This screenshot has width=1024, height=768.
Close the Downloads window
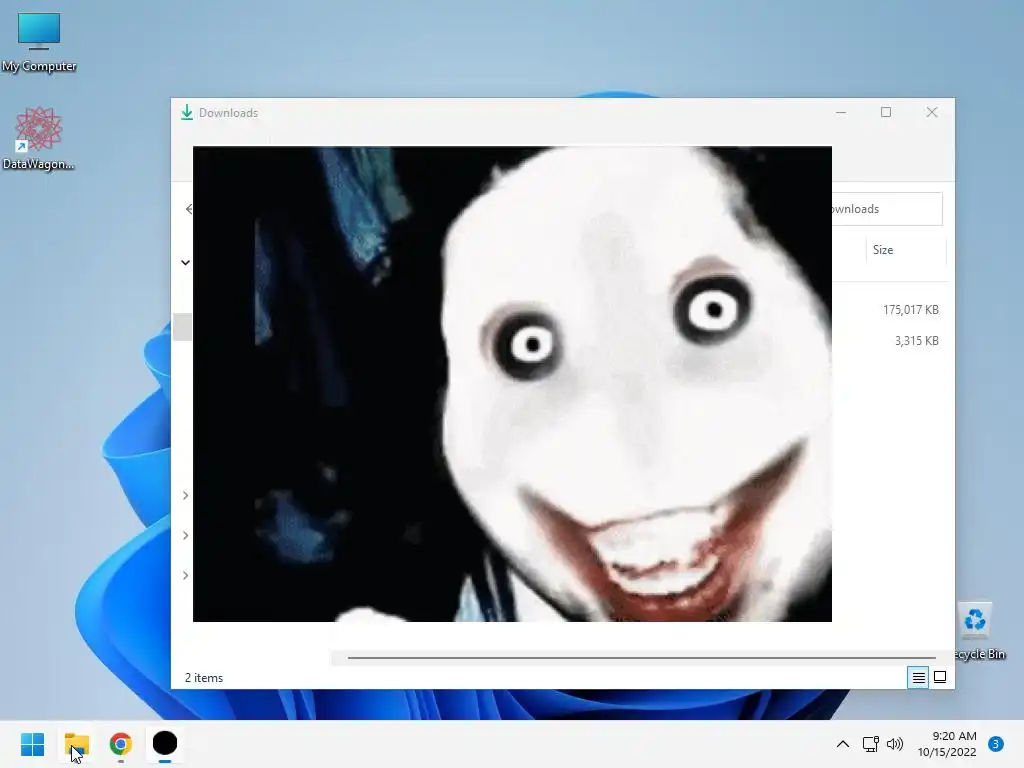[x=932, y=112]
